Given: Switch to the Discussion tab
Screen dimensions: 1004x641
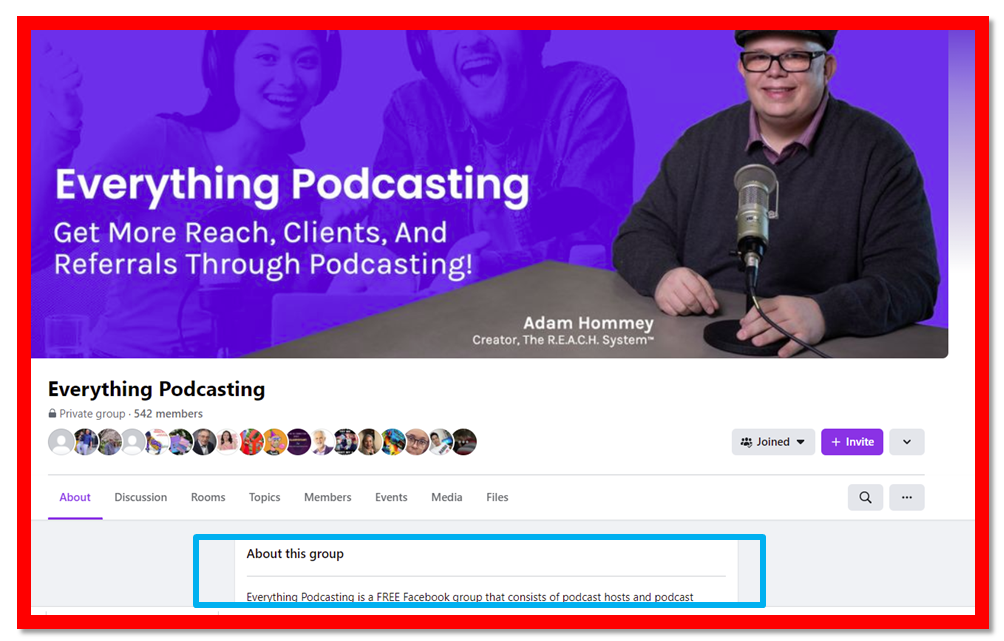Looking at the screenshot, I should pos(140,497).
